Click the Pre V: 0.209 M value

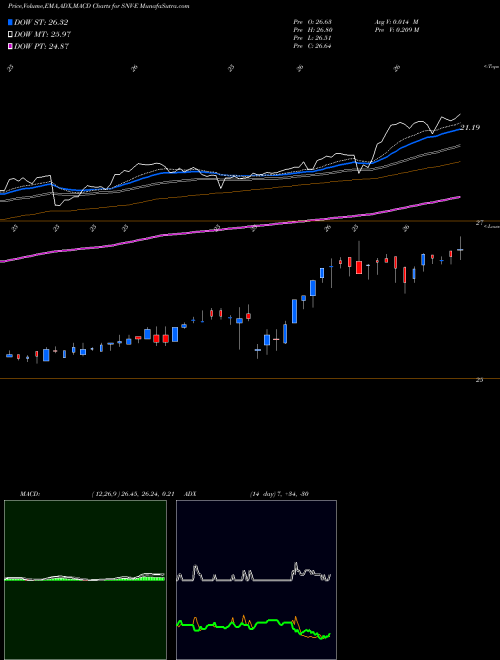396,30
